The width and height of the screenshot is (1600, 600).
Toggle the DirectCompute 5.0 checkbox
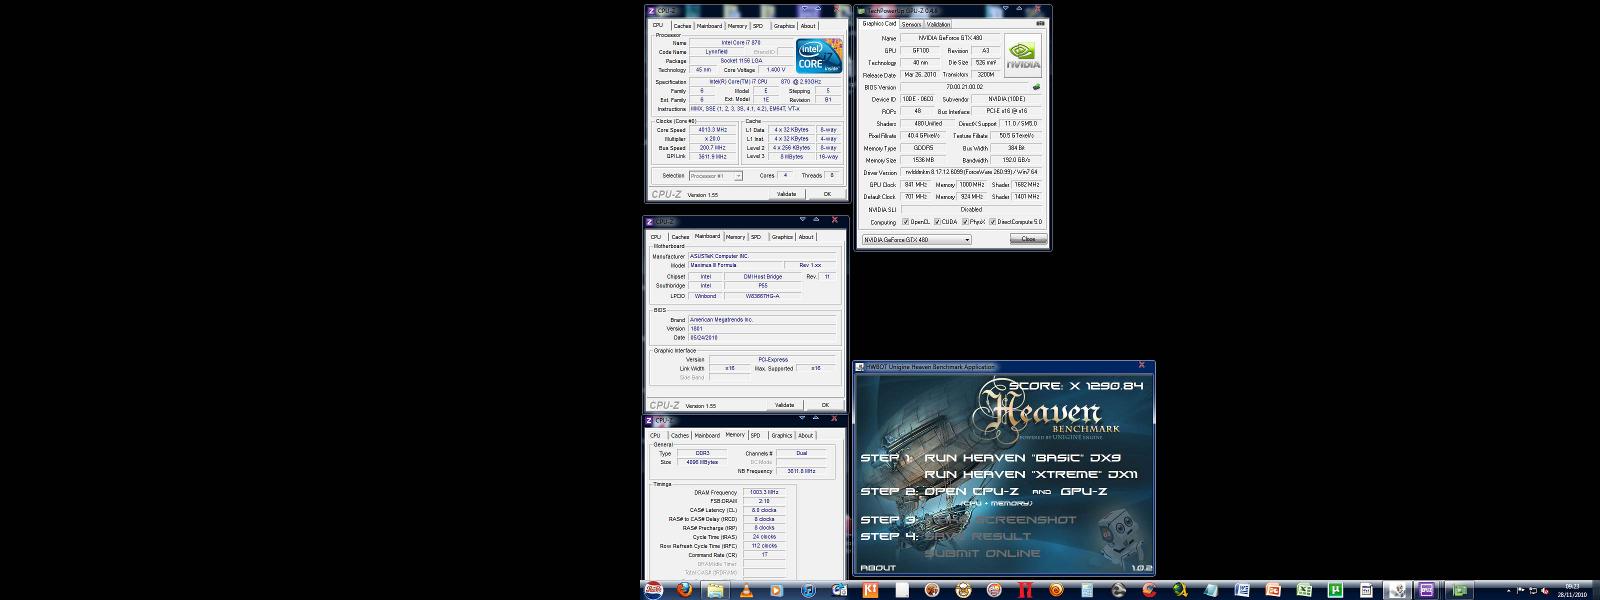pos(993,222)
